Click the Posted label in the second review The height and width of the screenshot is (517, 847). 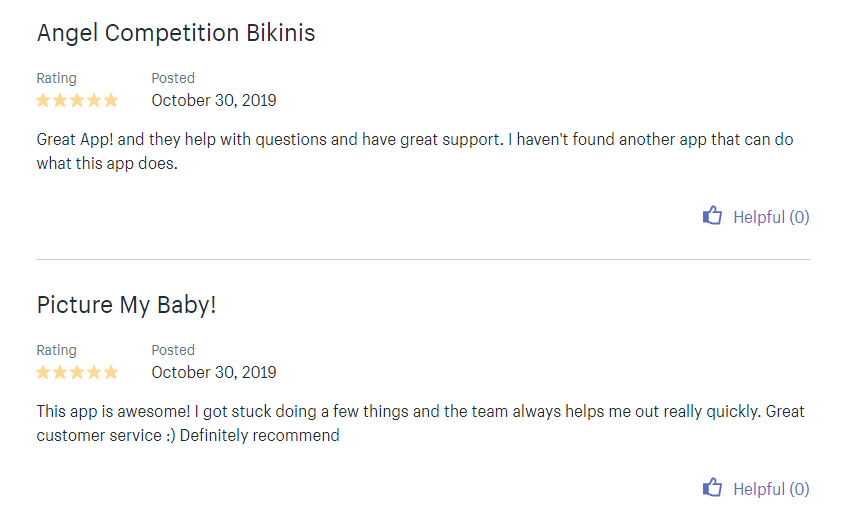[x=173, y=350]
